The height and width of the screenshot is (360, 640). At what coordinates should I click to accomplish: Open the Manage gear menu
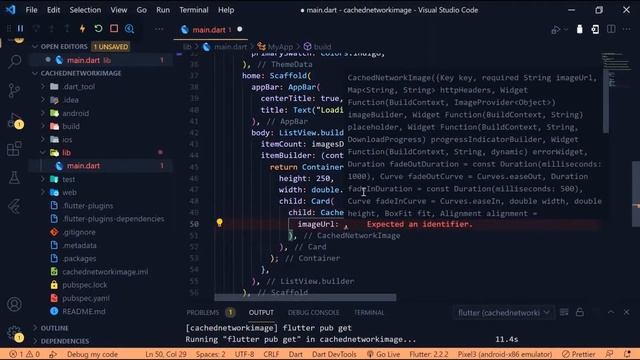point(14,333)
